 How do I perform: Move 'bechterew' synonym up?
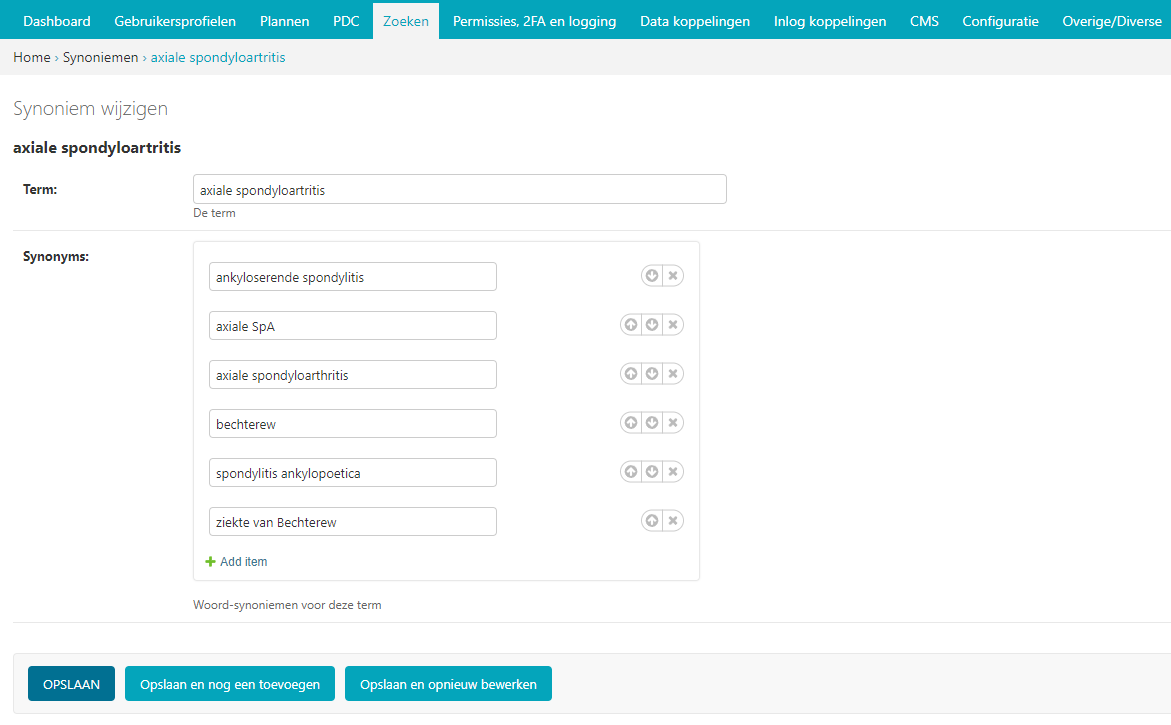[x=631, y=423]
